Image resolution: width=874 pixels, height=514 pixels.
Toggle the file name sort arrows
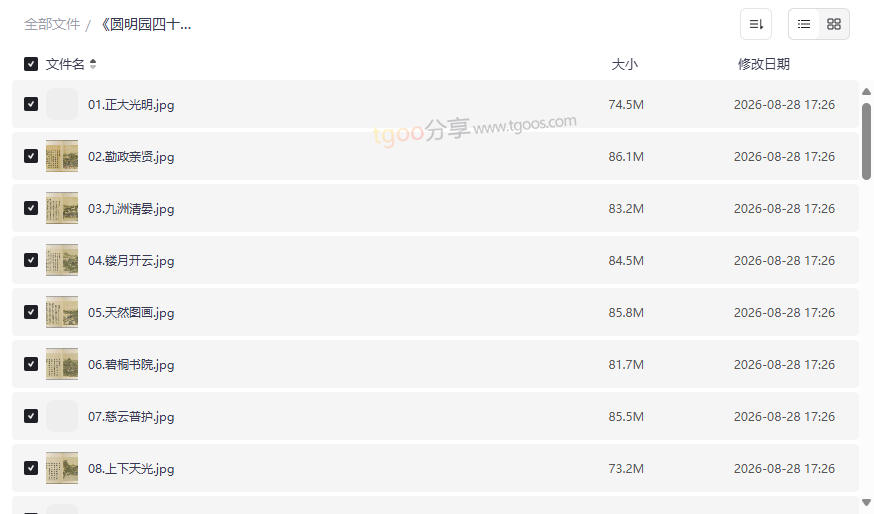[93, 64]
